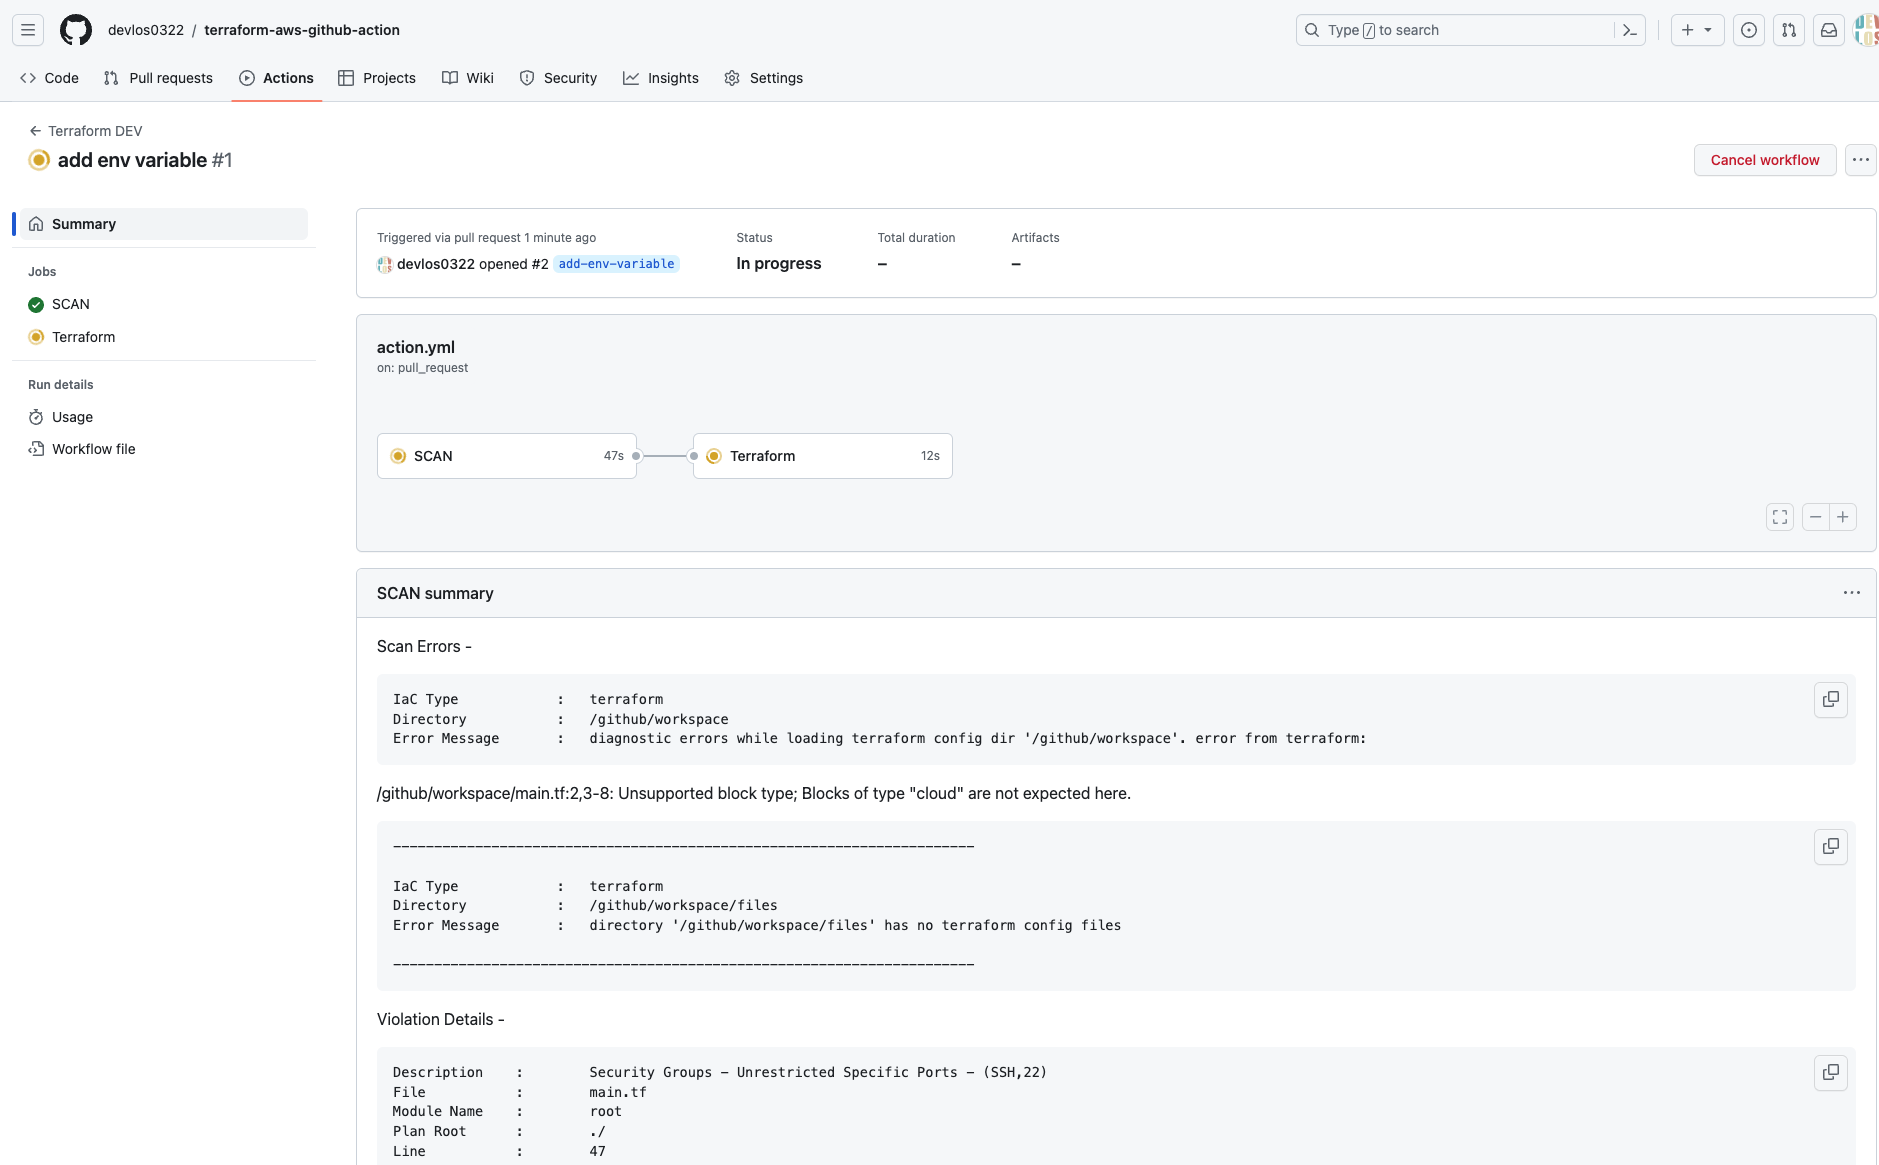Open the Code tab

tap(49, 78)
